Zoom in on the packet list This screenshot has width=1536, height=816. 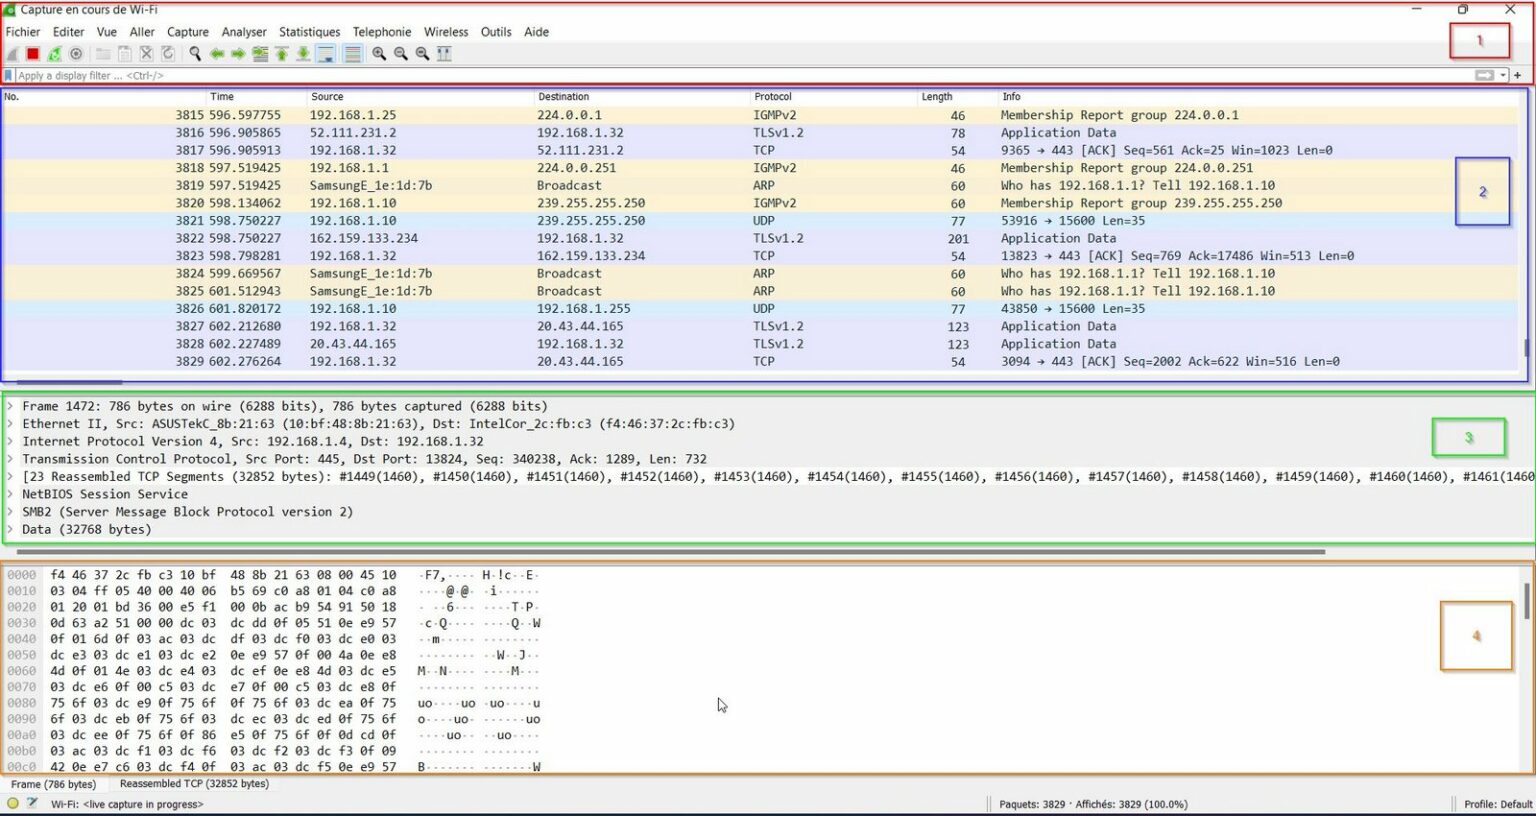[379, 53]
